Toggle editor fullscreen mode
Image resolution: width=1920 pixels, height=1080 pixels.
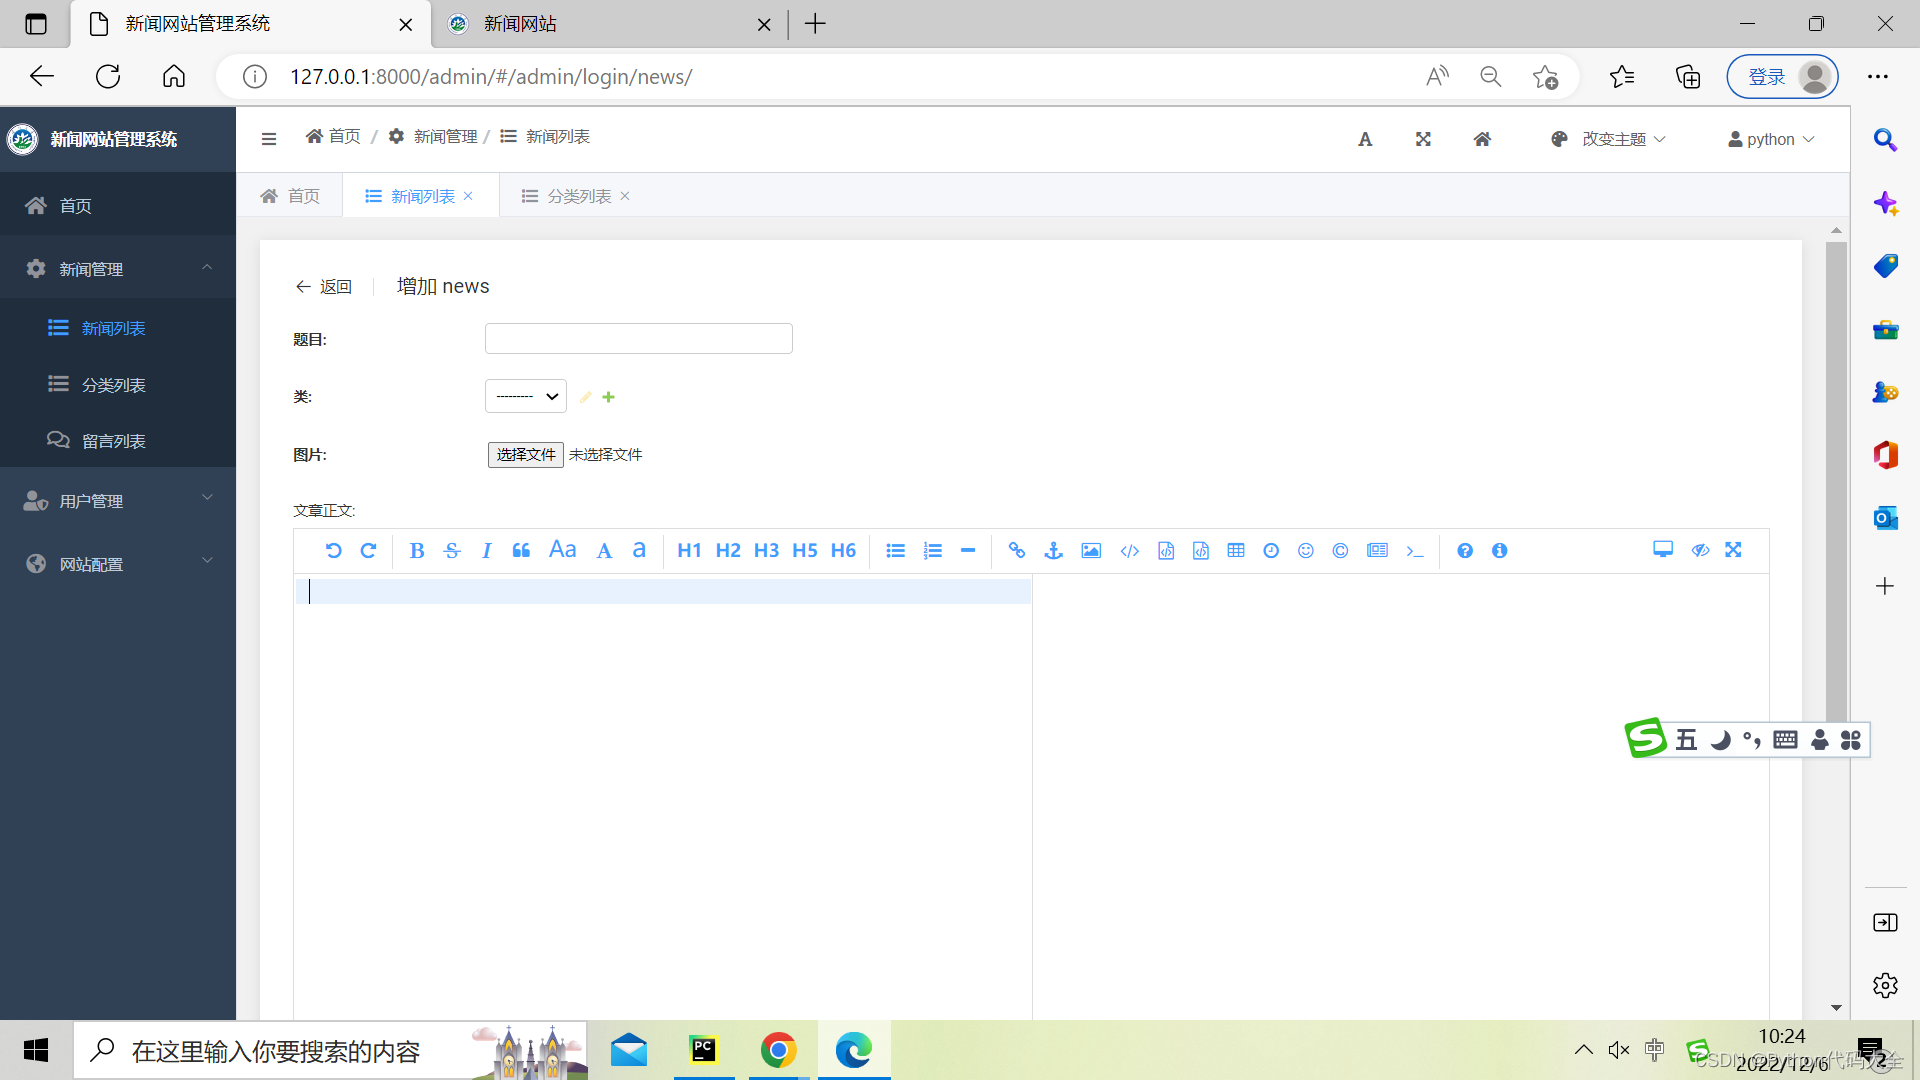1734,550
